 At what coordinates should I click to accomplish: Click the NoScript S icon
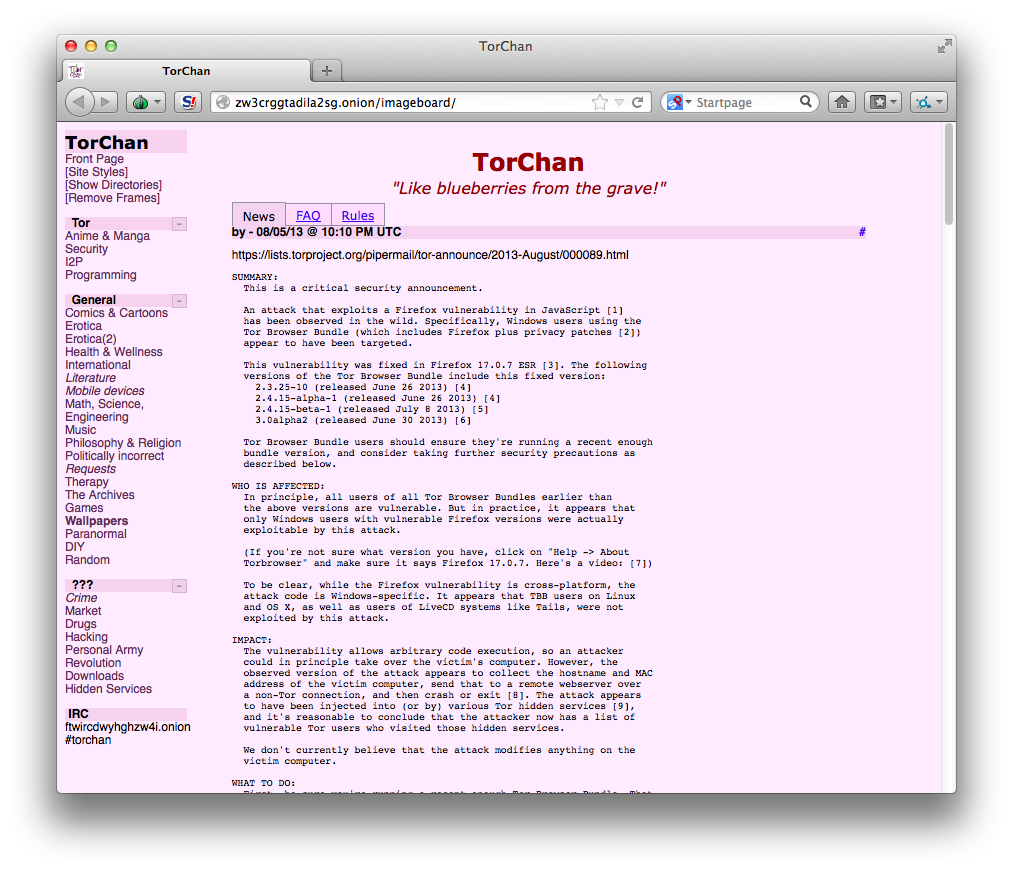189,102
